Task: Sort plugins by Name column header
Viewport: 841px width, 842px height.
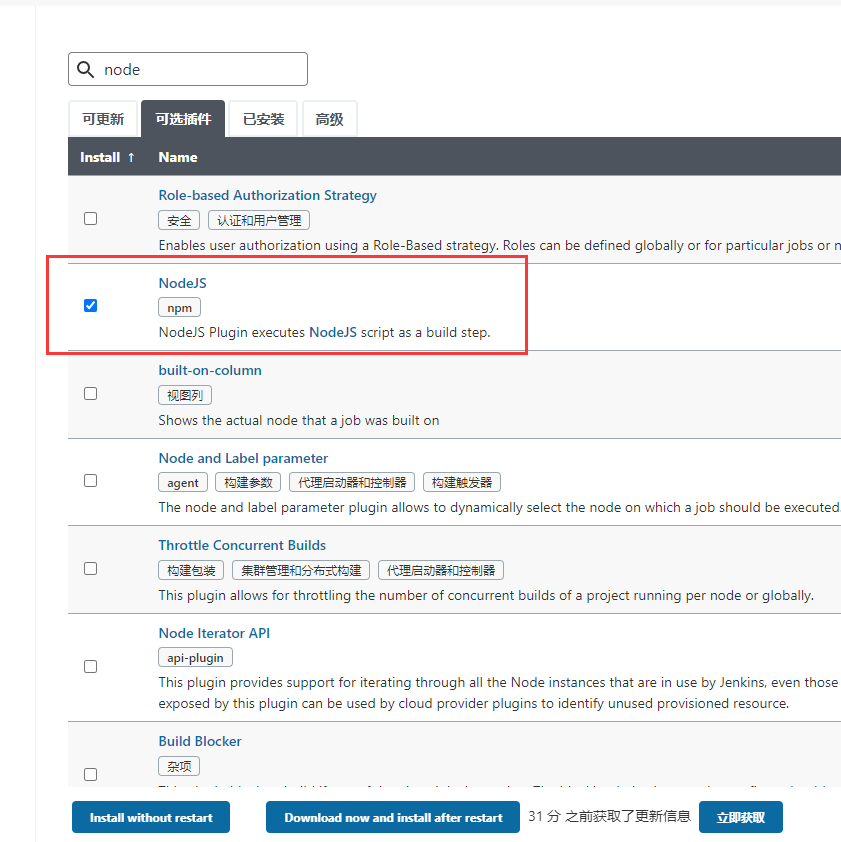Action: coord(178,157)
